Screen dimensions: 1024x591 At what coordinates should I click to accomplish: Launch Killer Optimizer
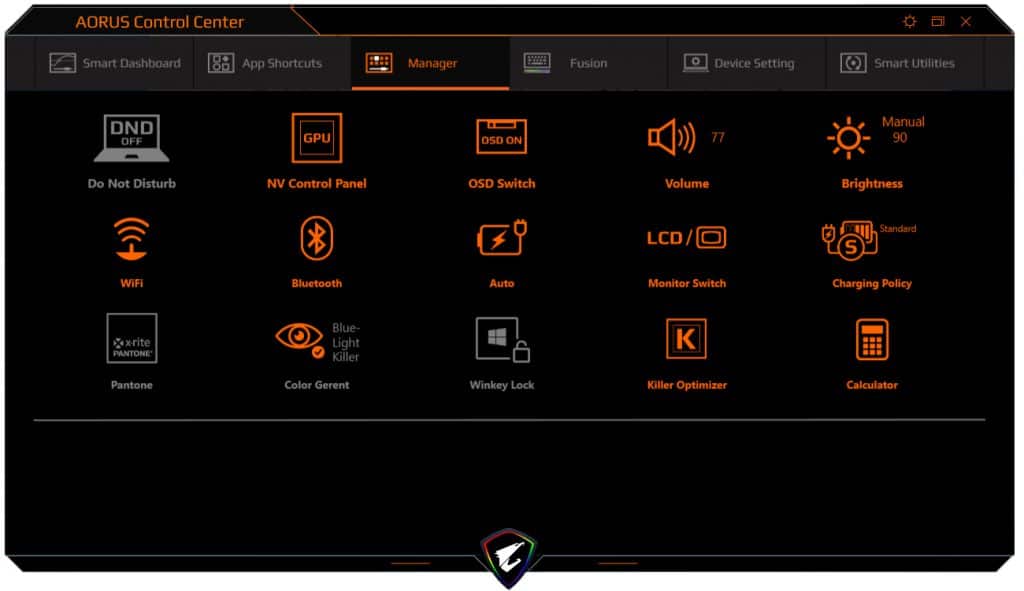[x=686, y=338]
